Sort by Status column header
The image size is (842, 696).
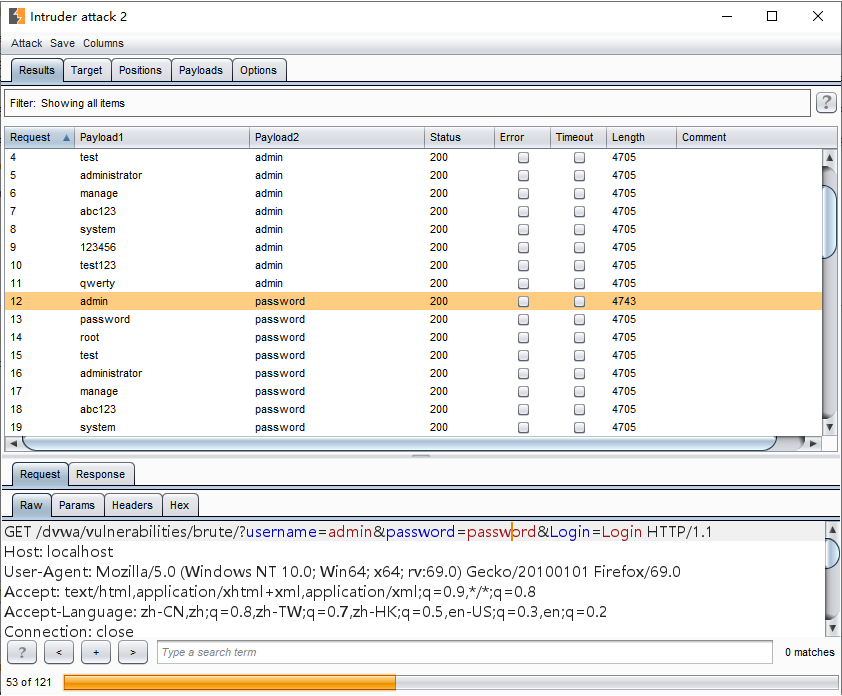(459, 137)
